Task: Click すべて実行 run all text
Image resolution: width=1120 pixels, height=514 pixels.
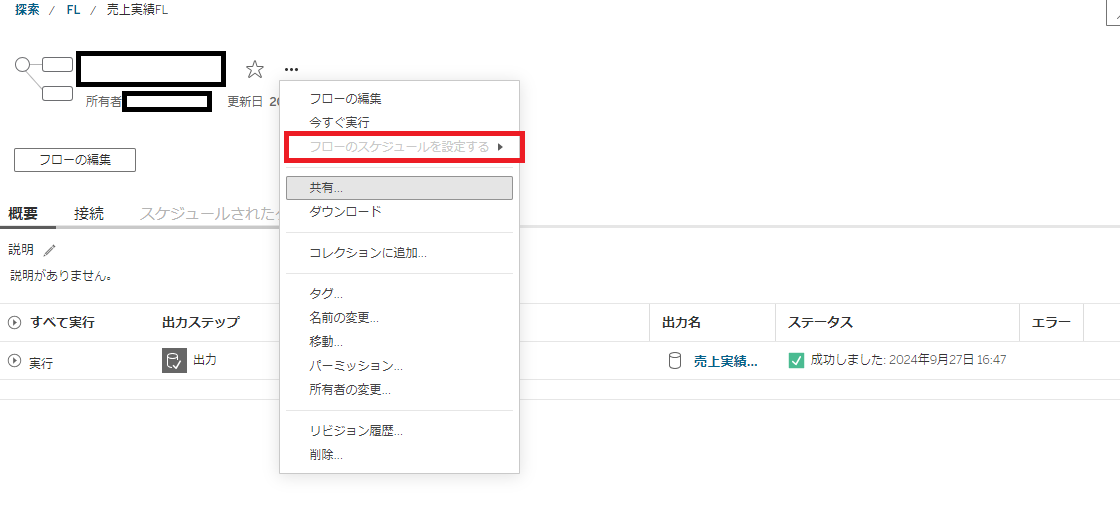Action: (x=62, y=323)
